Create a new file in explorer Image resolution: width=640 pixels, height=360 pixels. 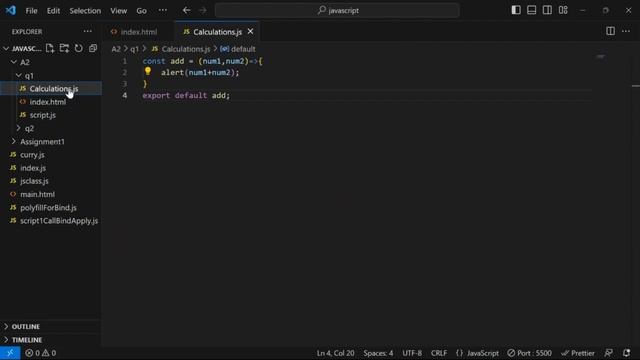50,49
